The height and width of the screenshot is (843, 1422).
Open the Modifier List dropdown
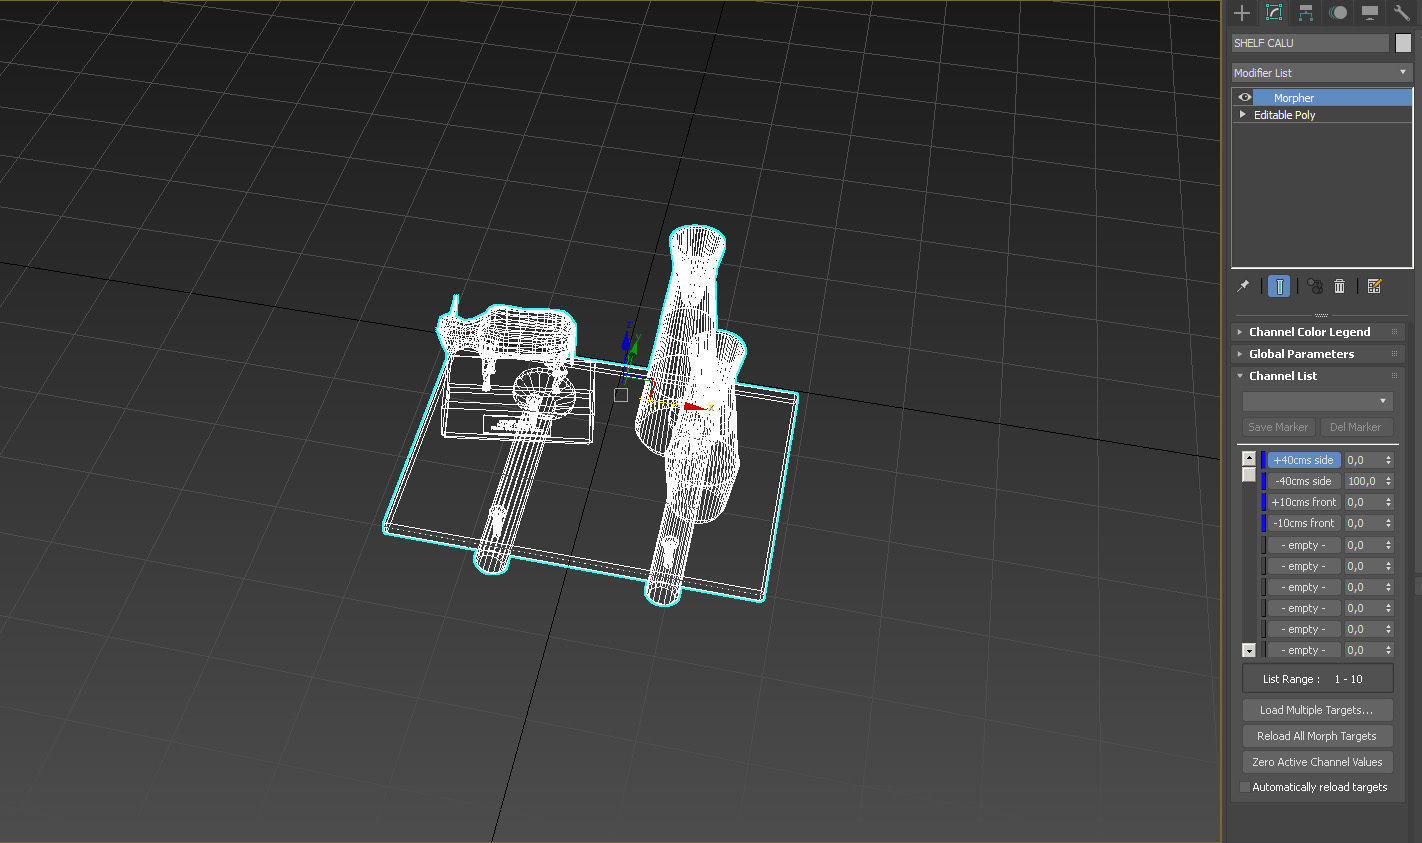pyautogui.click(x=1321, y=72)
